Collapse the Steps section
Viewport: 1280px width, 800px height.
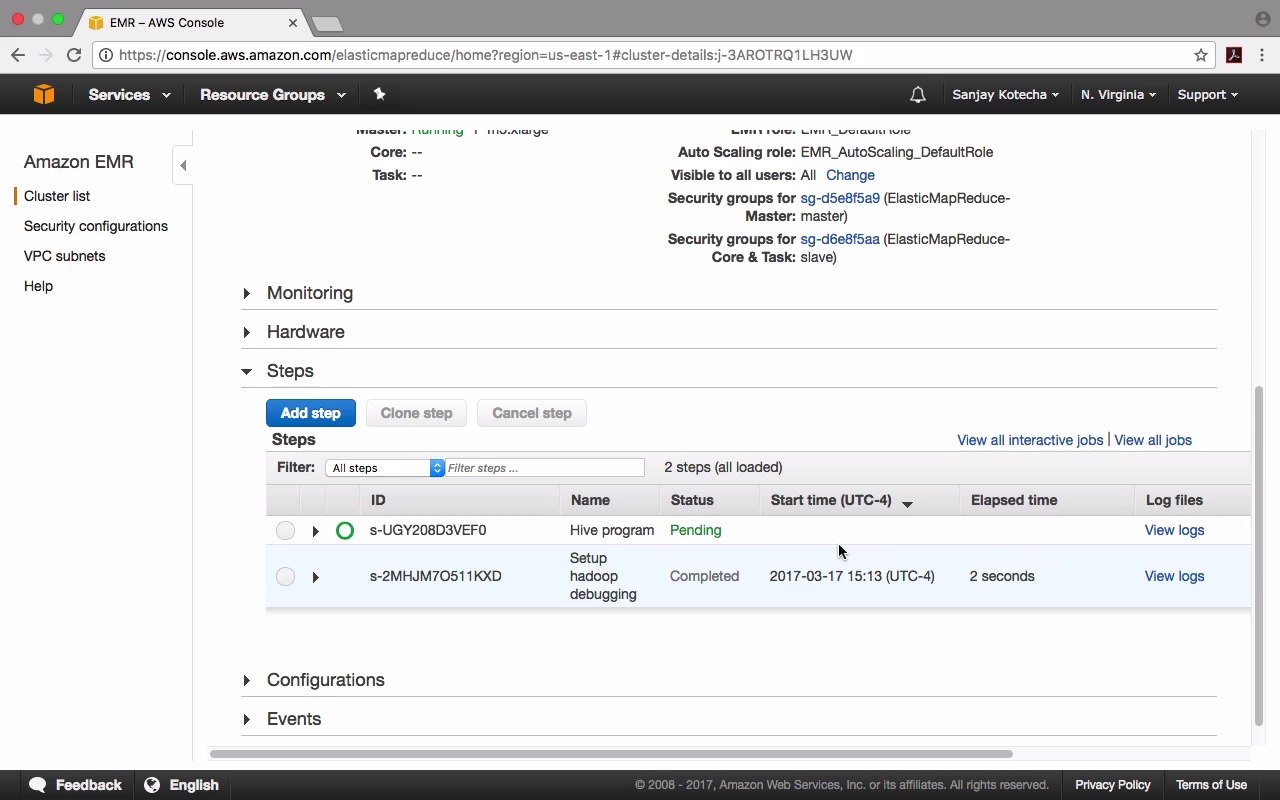click(x=246, y=371)
